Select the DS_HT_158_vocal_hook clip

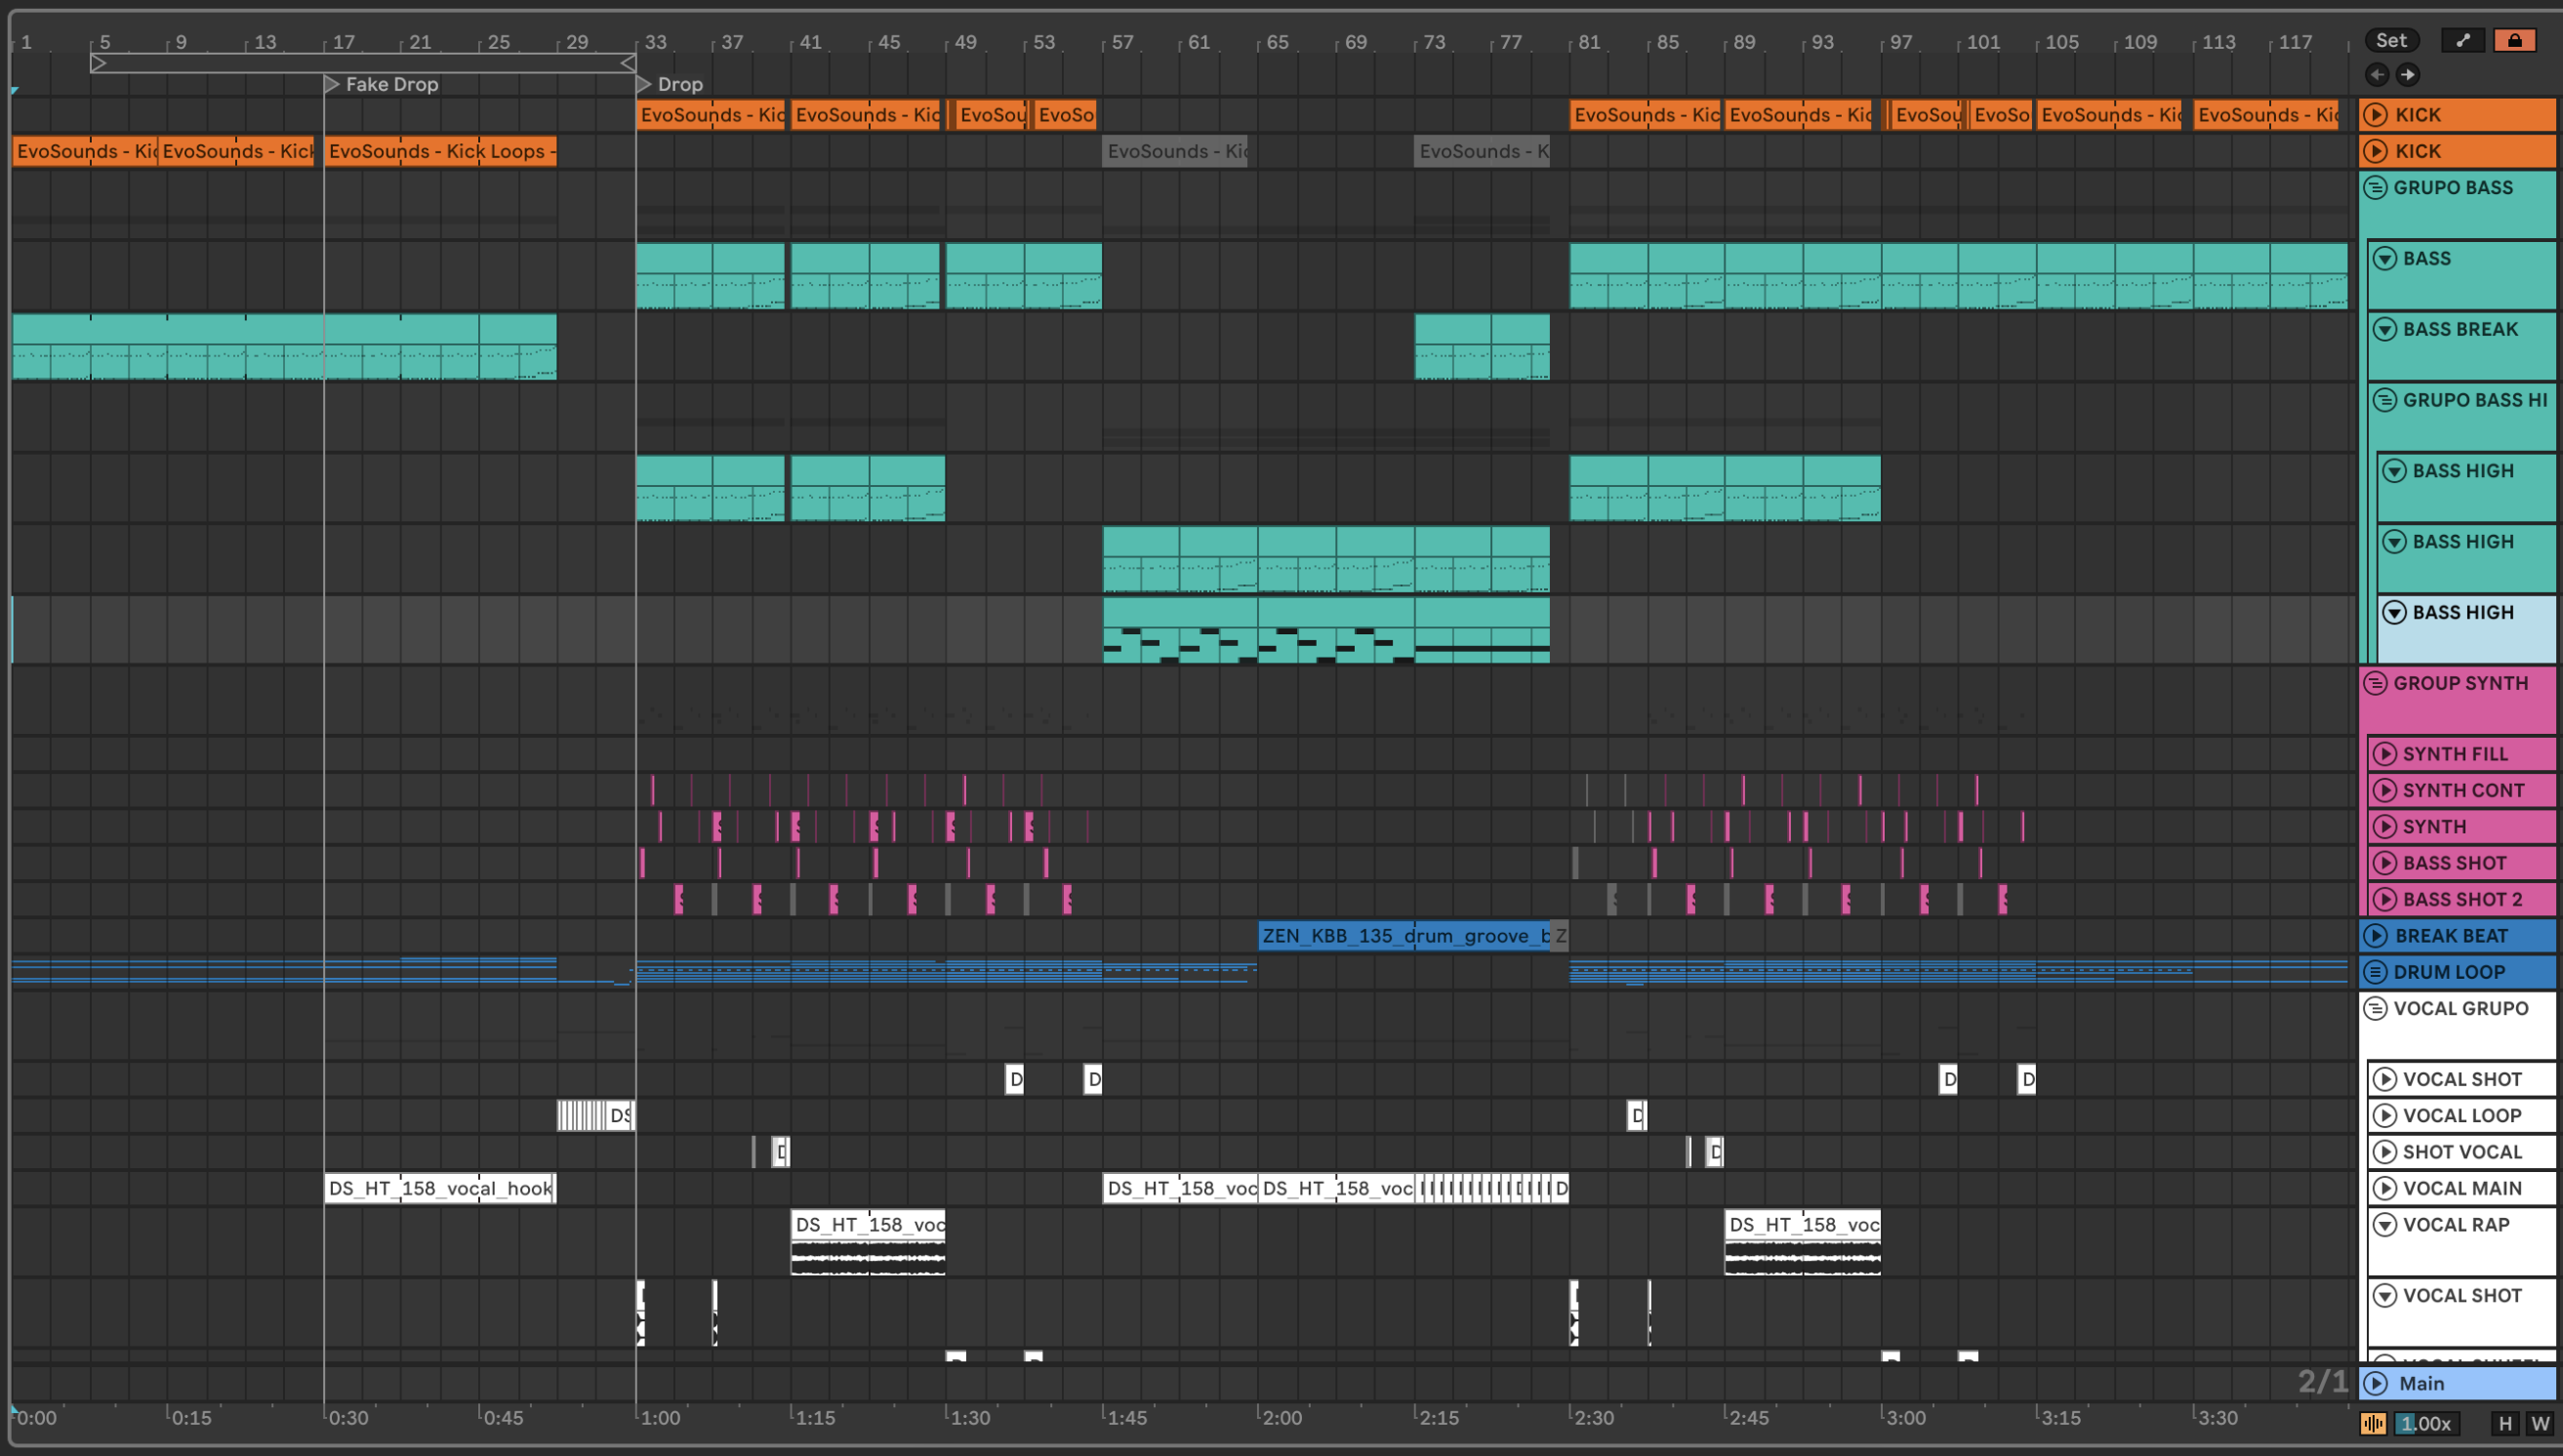[440, 1188]
